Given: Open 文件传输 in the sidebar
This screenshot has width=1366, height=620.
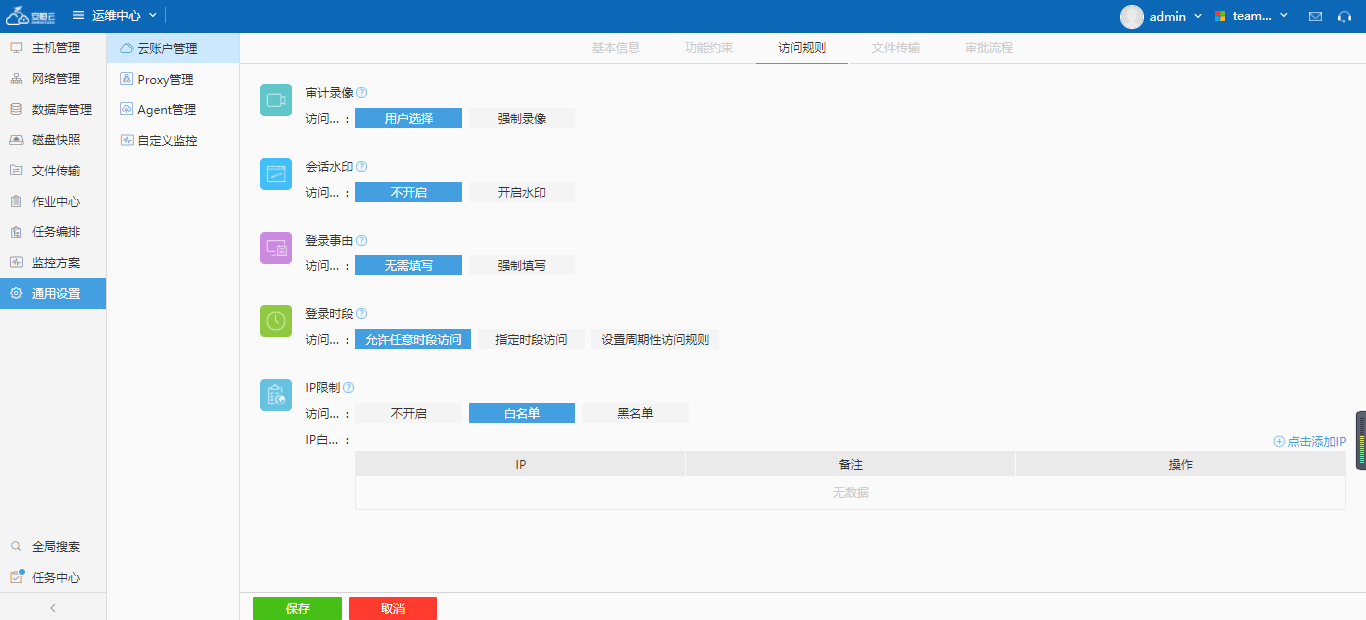Looking at the screenshot, I should 53,171.
